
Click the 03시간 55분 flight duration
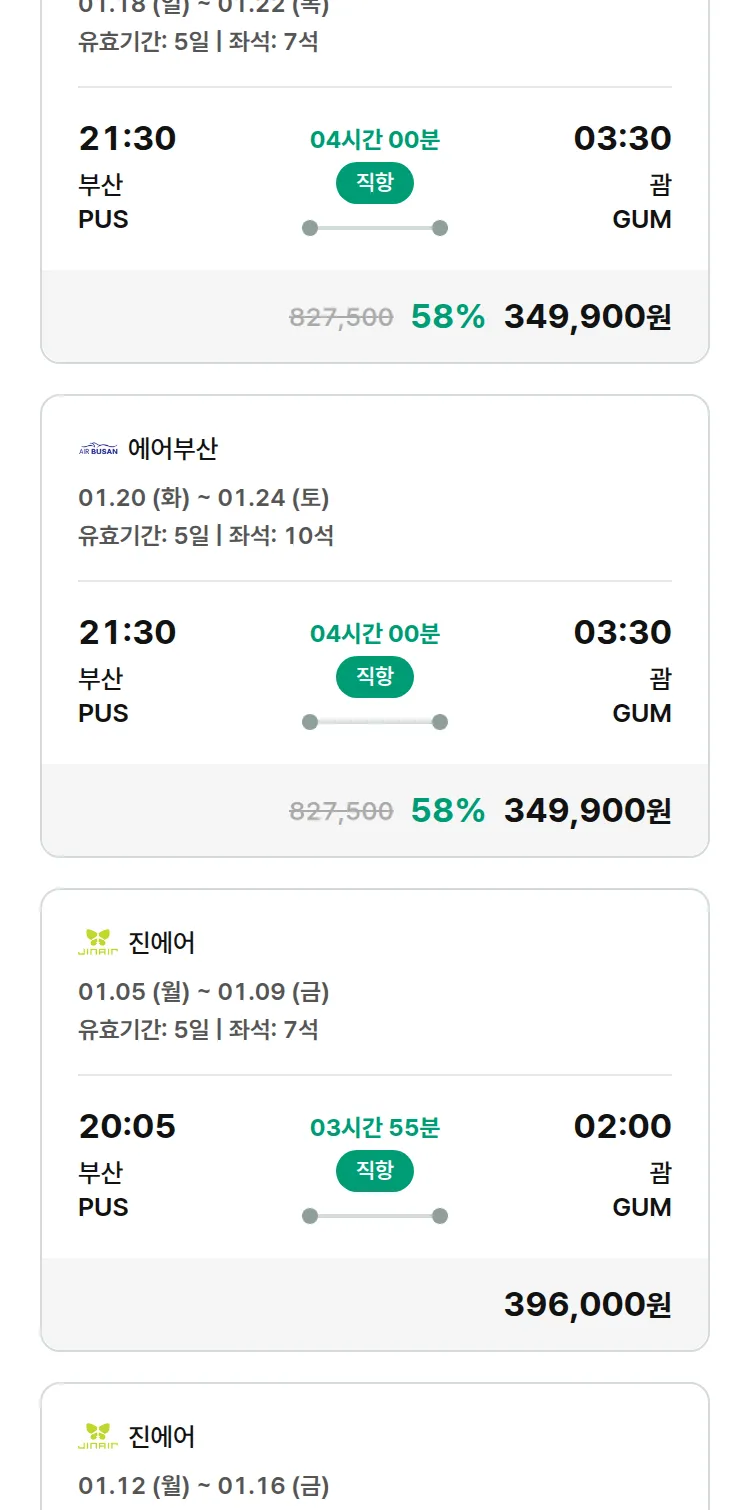click(x=374, y=1128)
